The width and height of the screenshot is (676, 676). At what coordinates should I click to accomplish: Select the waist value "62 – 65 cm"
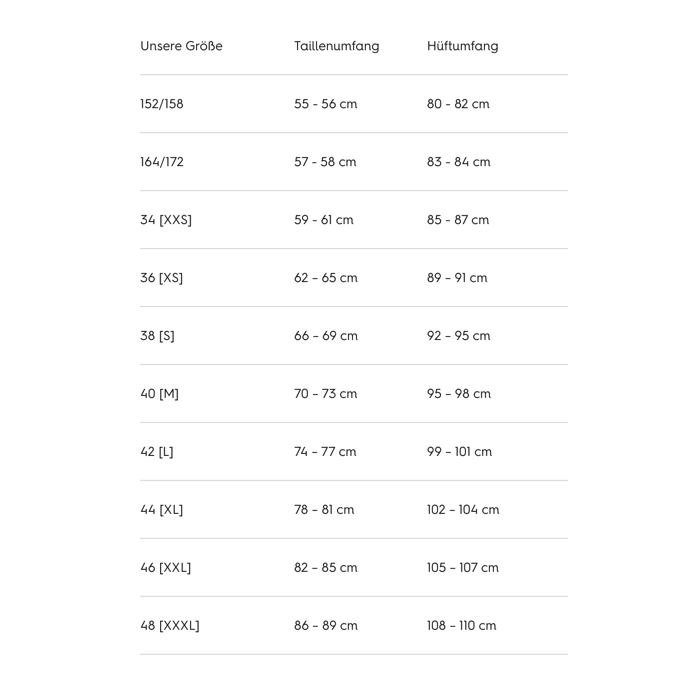[x=325, y=278]
